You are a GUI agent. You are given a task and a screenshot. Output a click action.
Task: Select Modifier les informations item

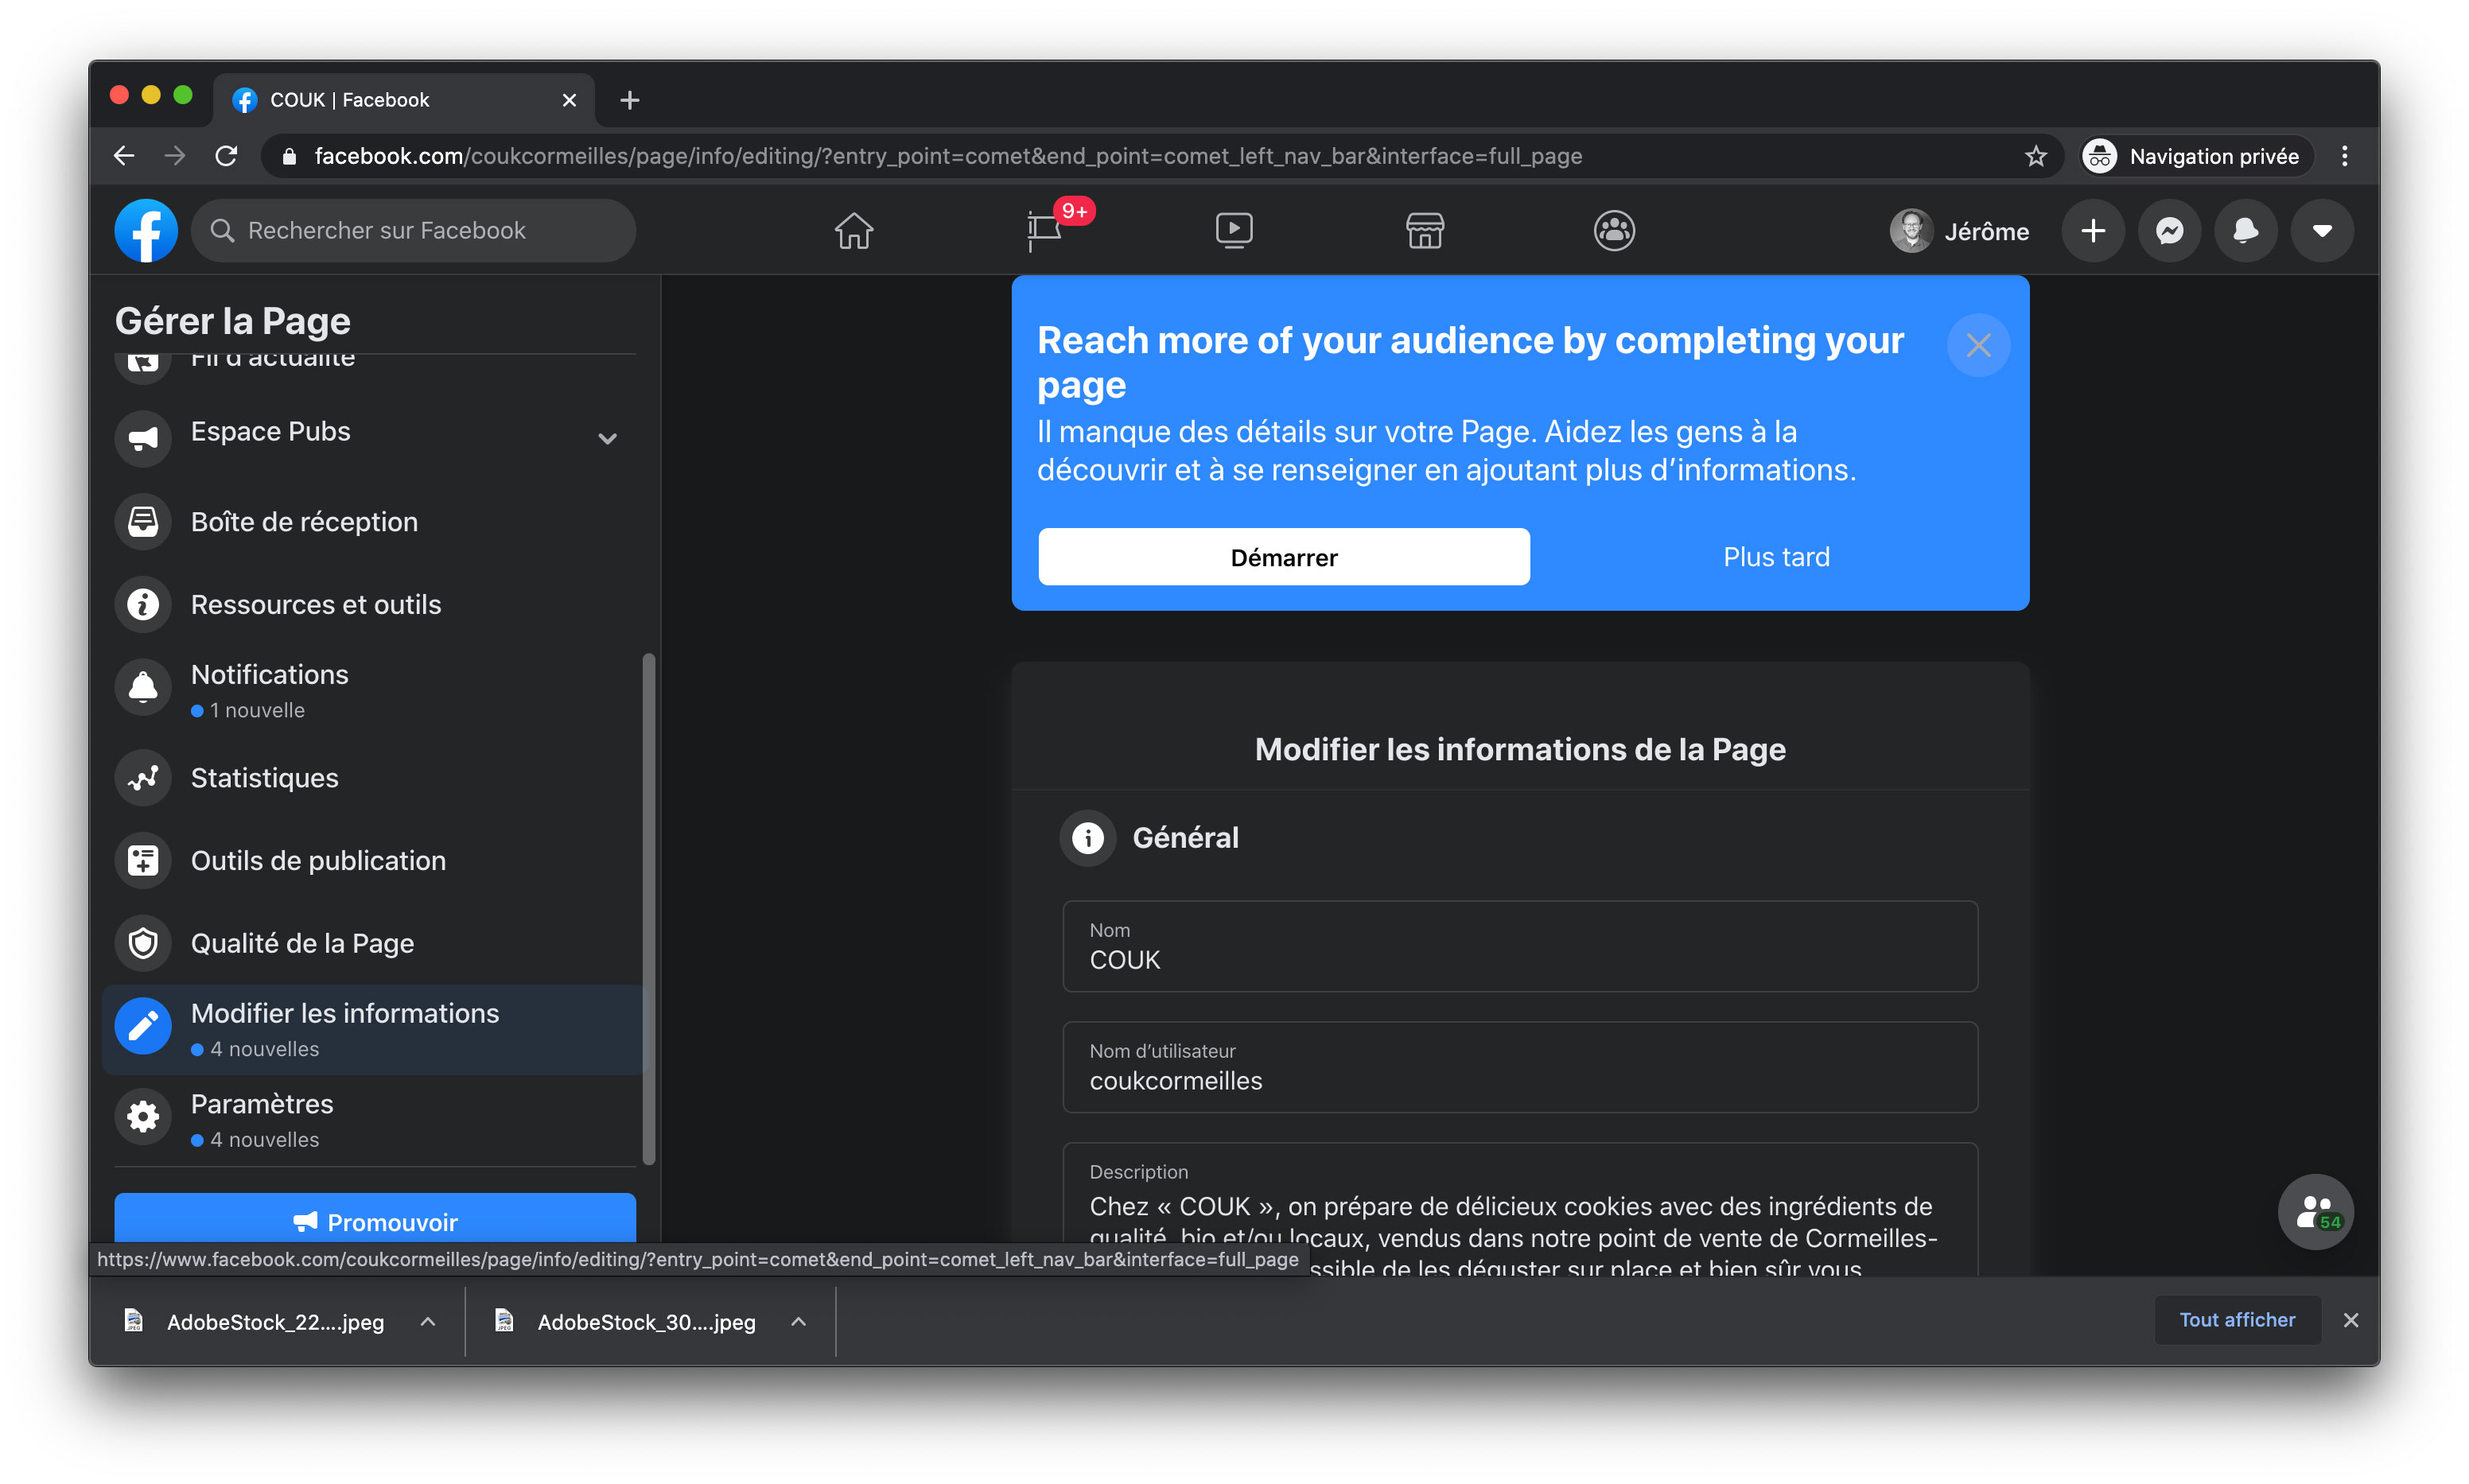click(x=375, y=1029)
